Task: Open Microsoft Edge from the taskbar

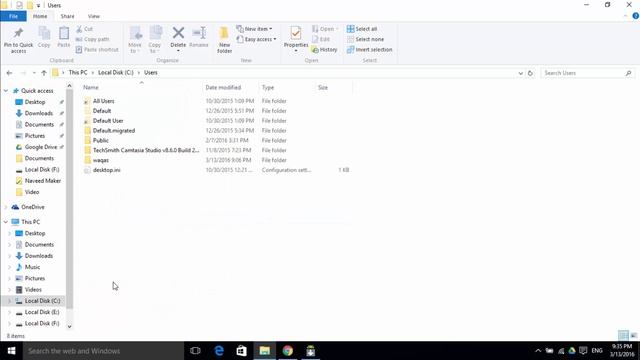Action: tap(219, 351)
